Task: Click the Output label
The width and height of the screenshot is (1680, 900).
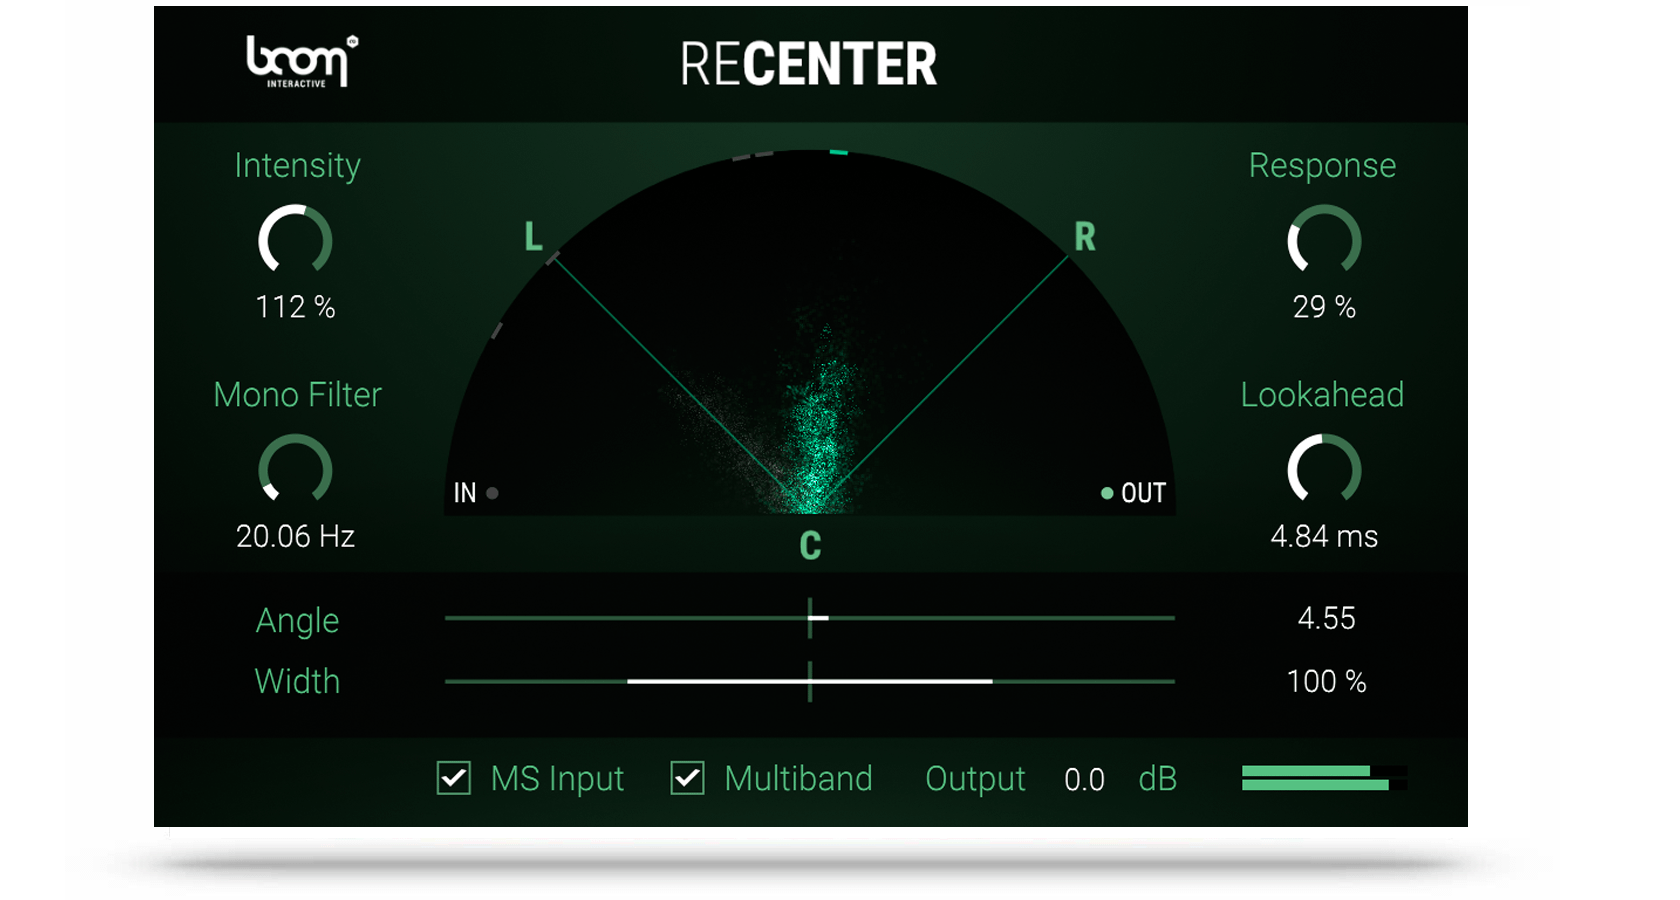Action: click(x=975, y=779)
